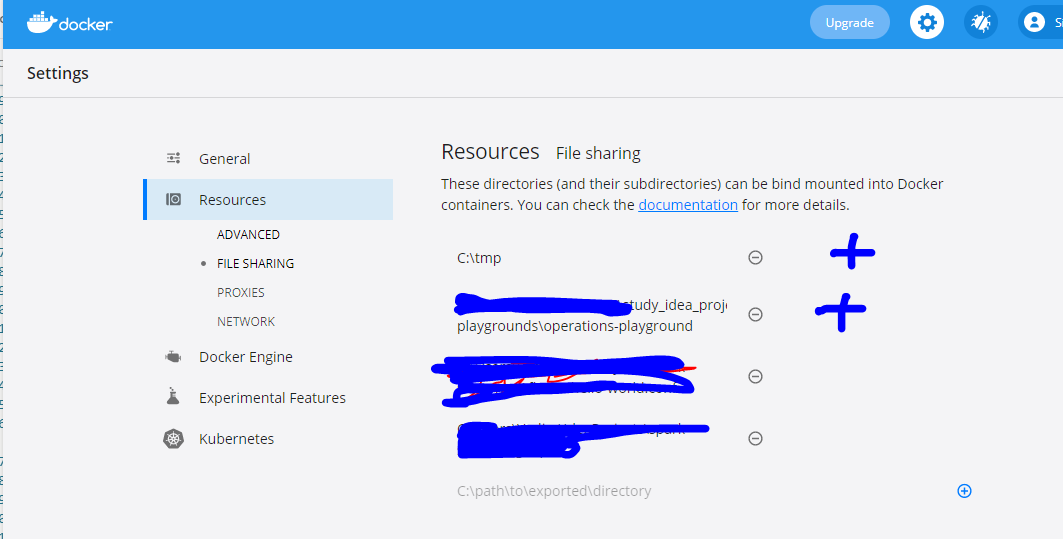Click the playgrounds\operations-playground path text
Viewport: 1063px width, 539px height.
575,326
